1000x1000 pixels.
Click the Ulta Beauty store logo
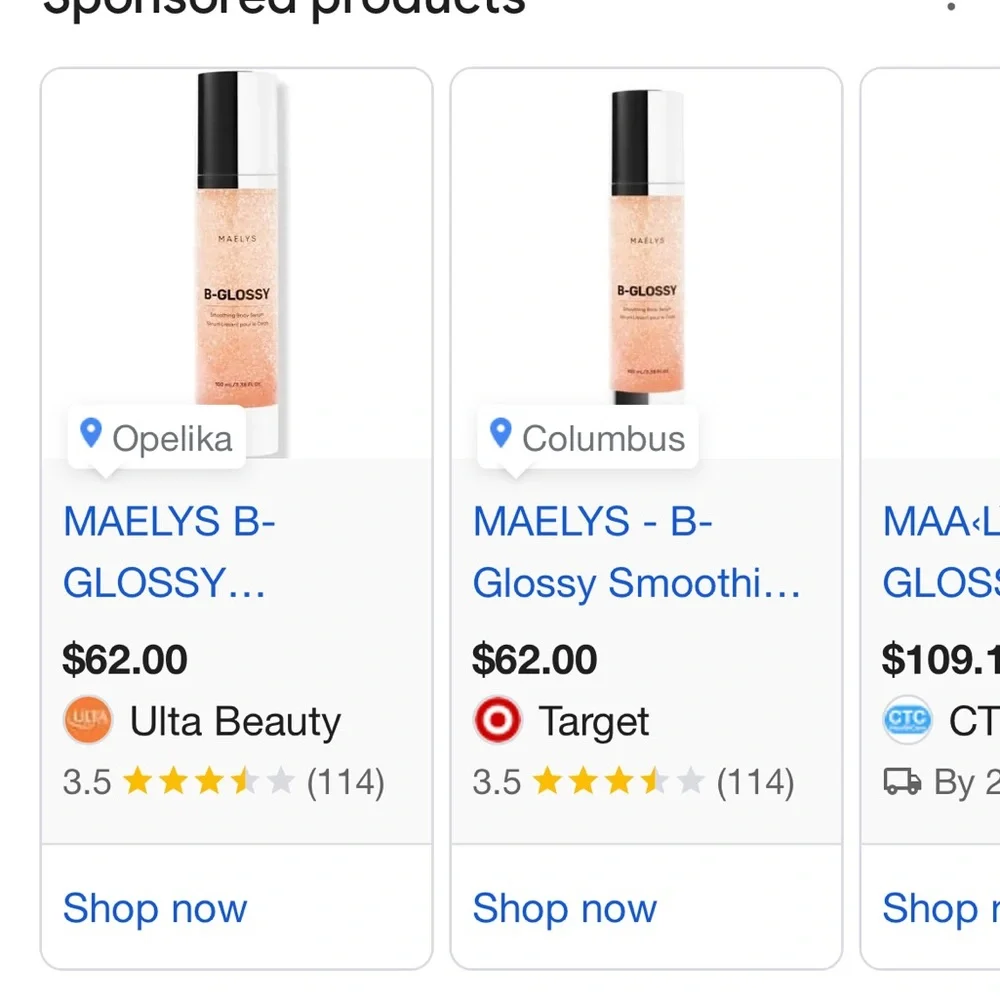click(88, 721)
